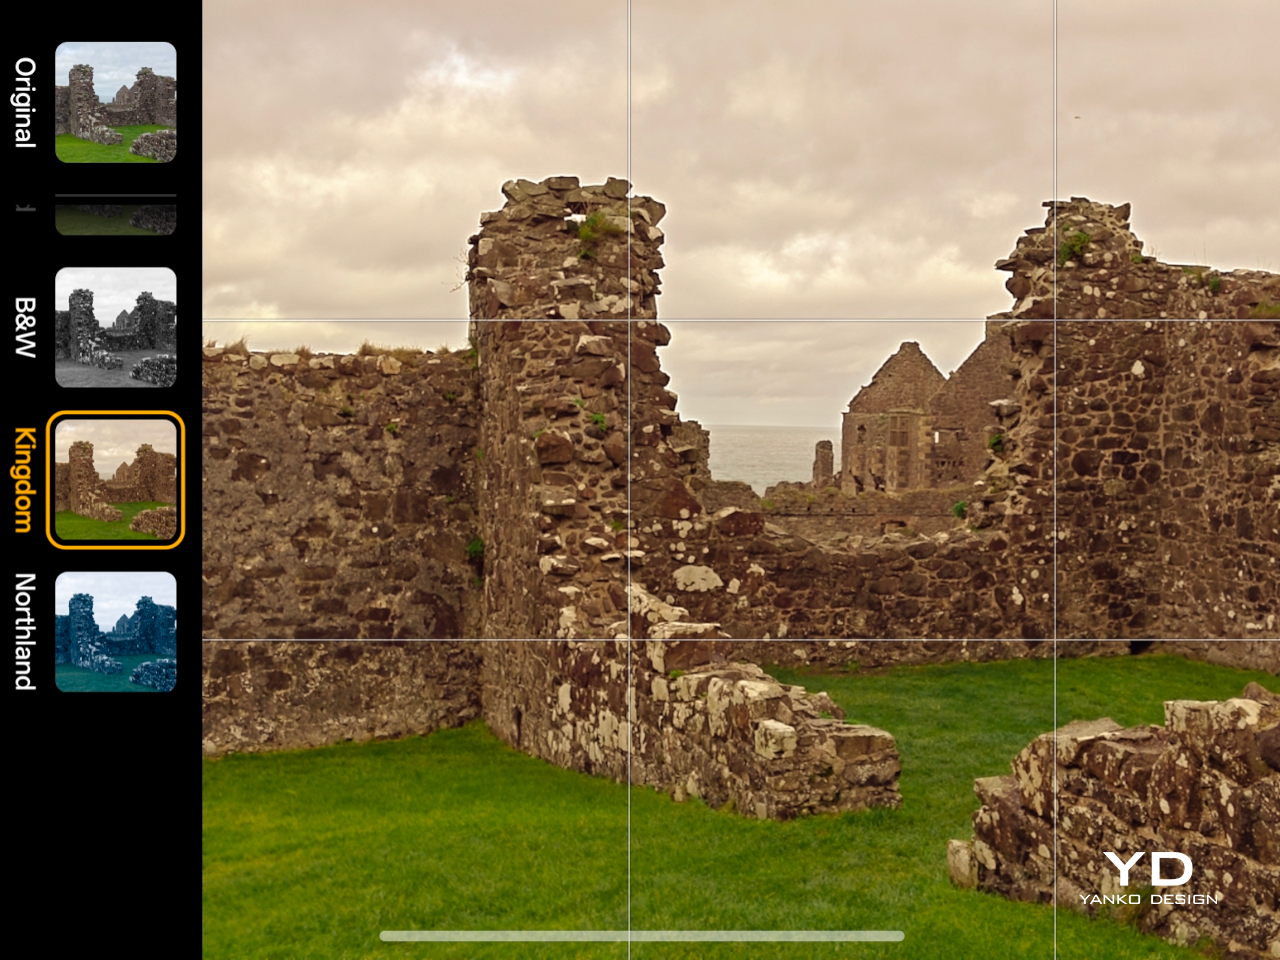Tap the distant gabled ruin building
Viewport: 1280px width, 960px height.
[895, 420]
